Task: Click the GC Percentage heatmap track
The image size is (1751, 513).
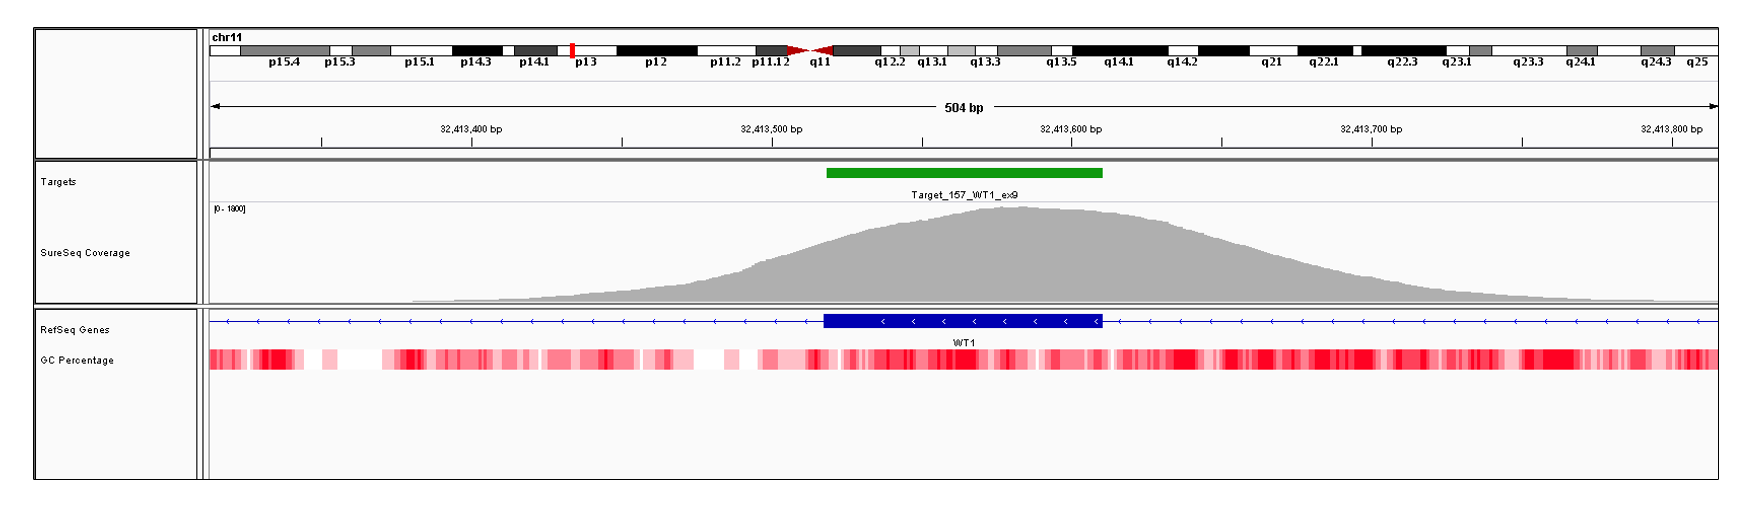Action: 963,360
